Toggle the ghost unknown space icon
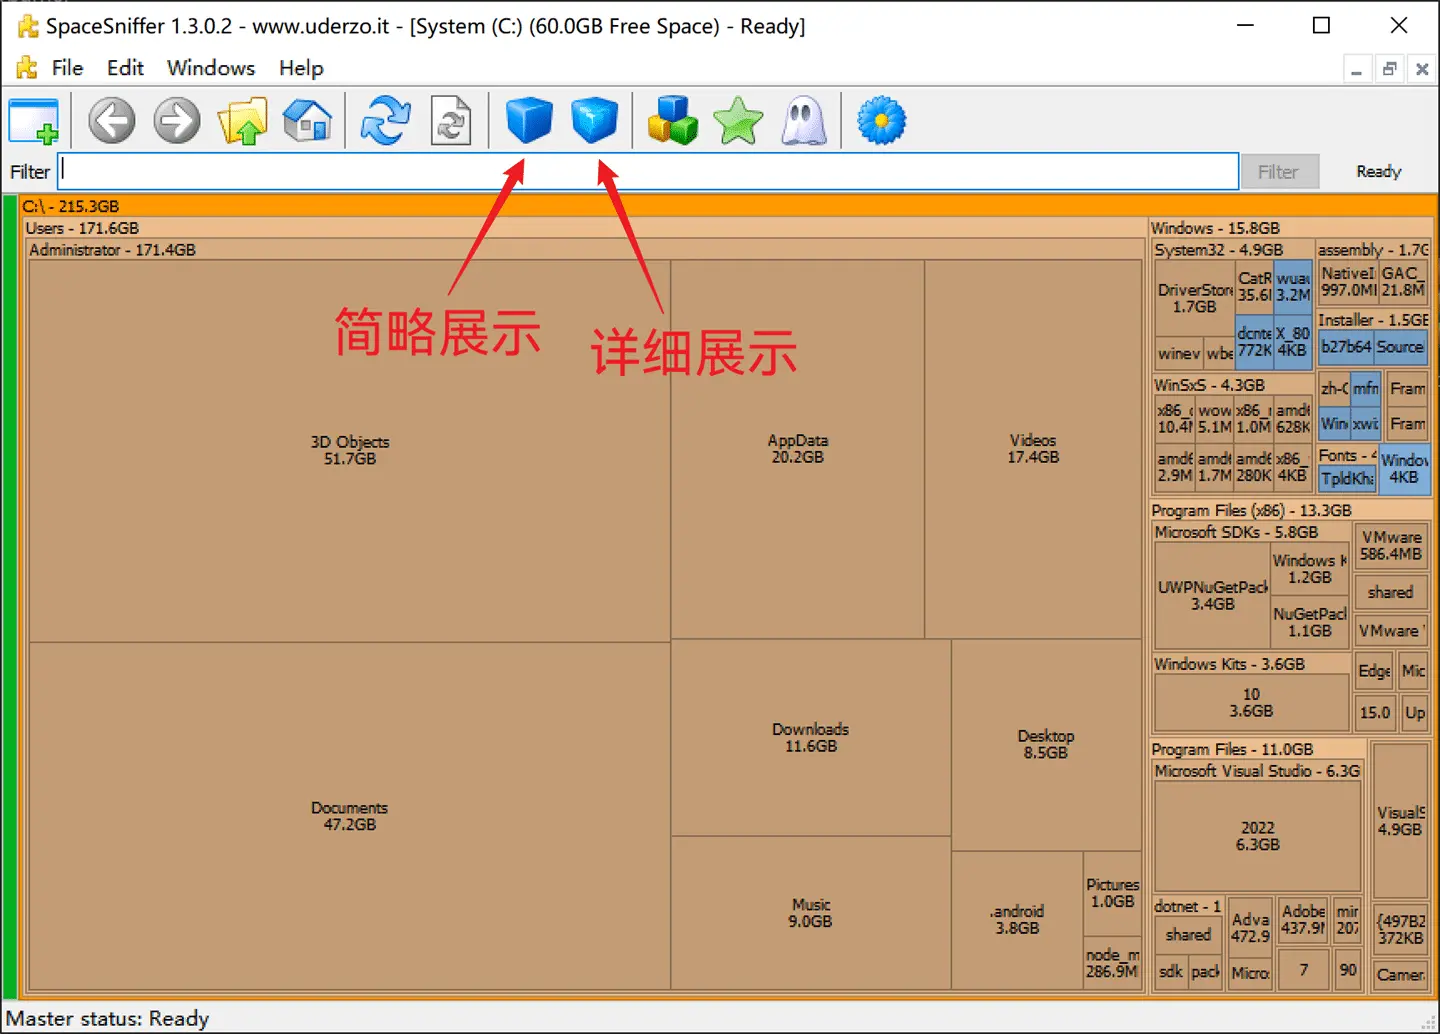Viewport: 1440px width, 1034px height. click(804, 121)
